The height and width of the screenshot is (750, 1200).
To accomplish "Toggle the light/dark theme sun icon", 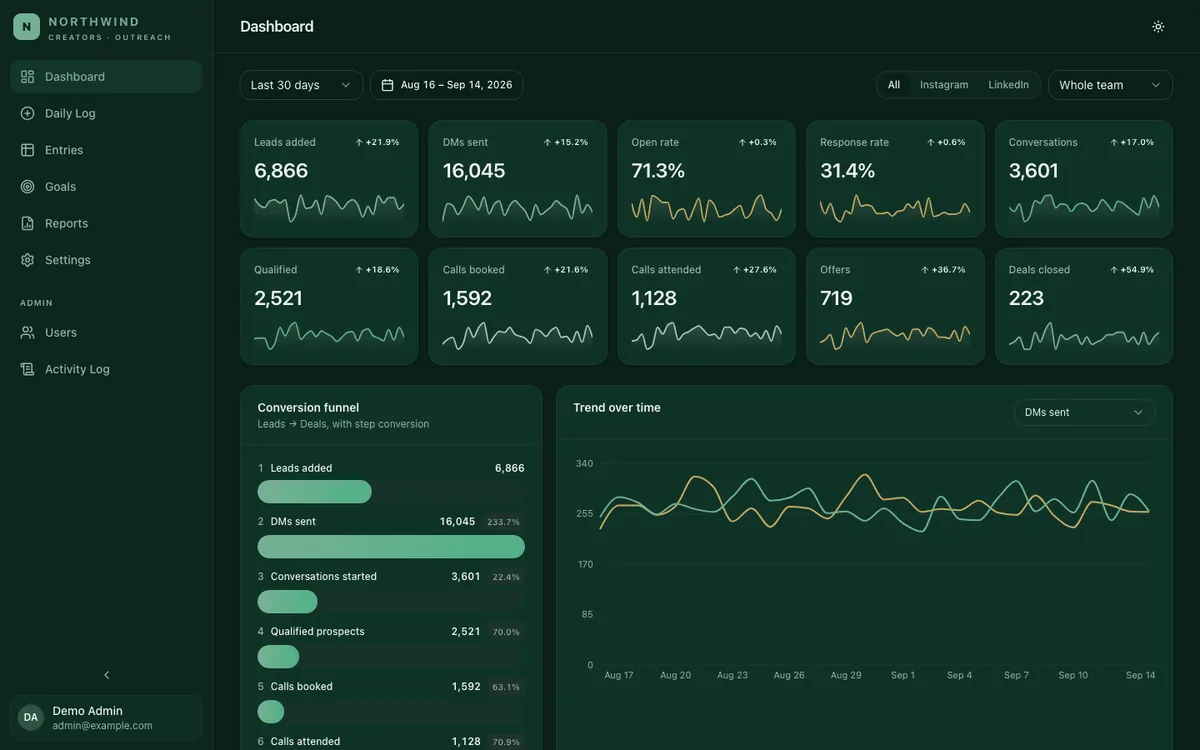I will tap(1158, 27).
